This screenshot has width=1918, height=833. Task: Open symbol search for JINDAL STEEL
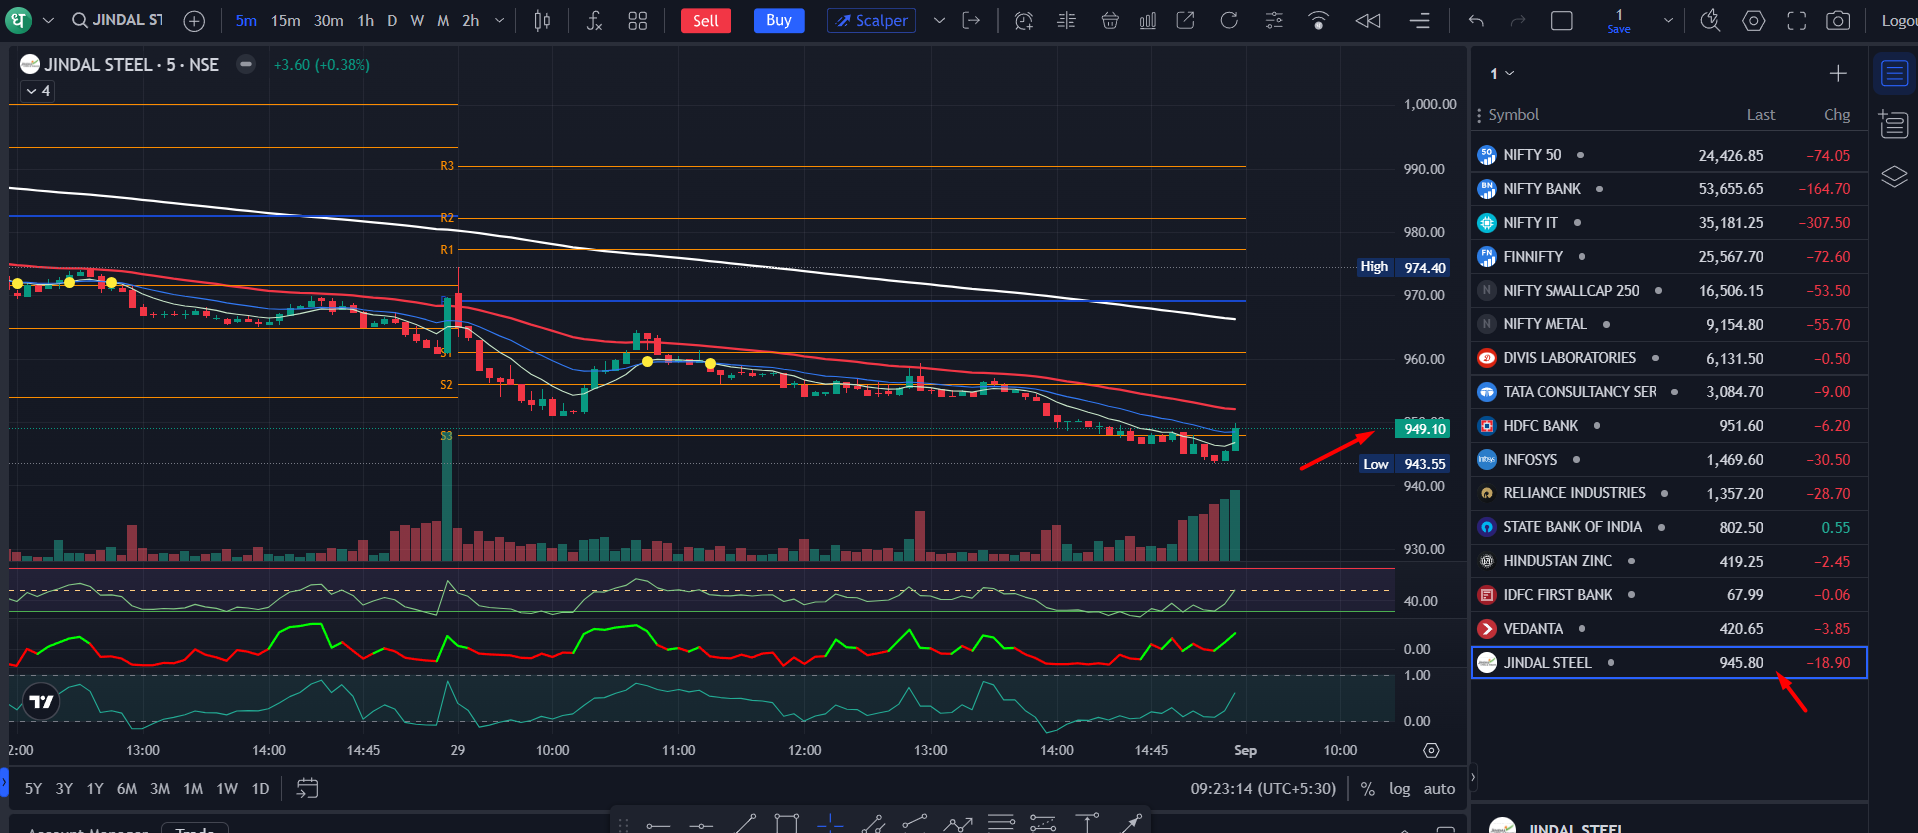117,20
